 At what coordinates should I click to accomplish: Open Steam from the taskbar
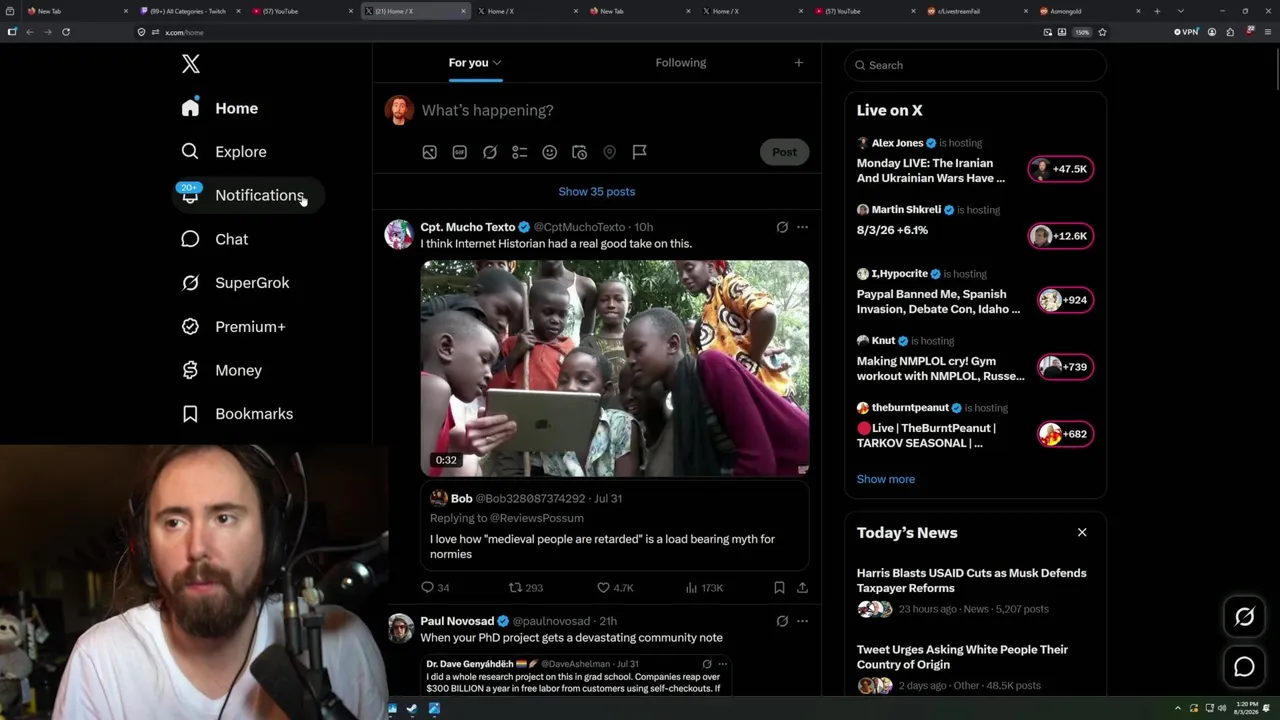tap(413, 709)
